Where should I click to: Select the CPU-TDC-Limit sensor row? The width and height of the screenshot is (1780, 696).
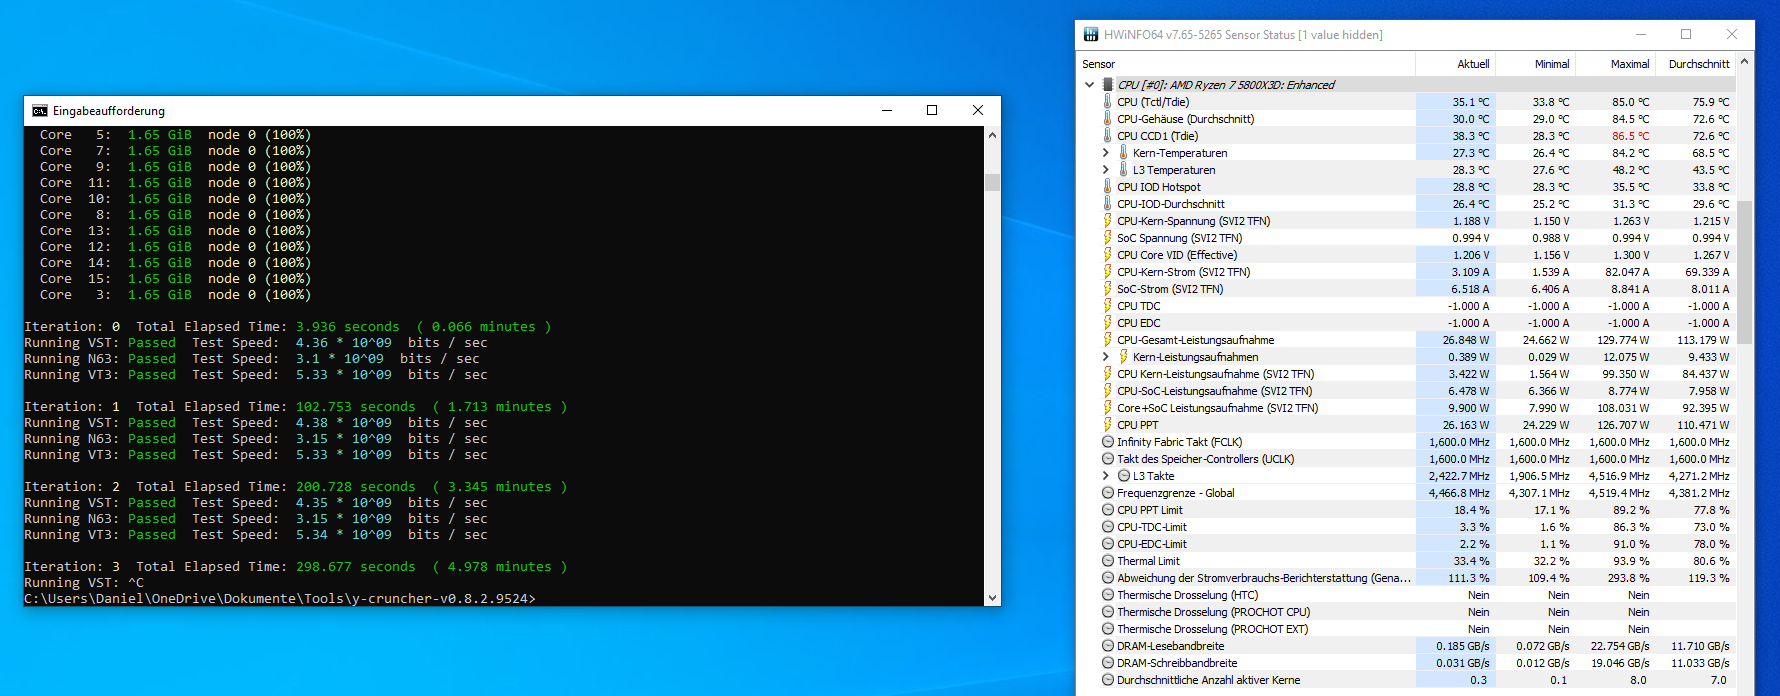[x=1406, y=527]
